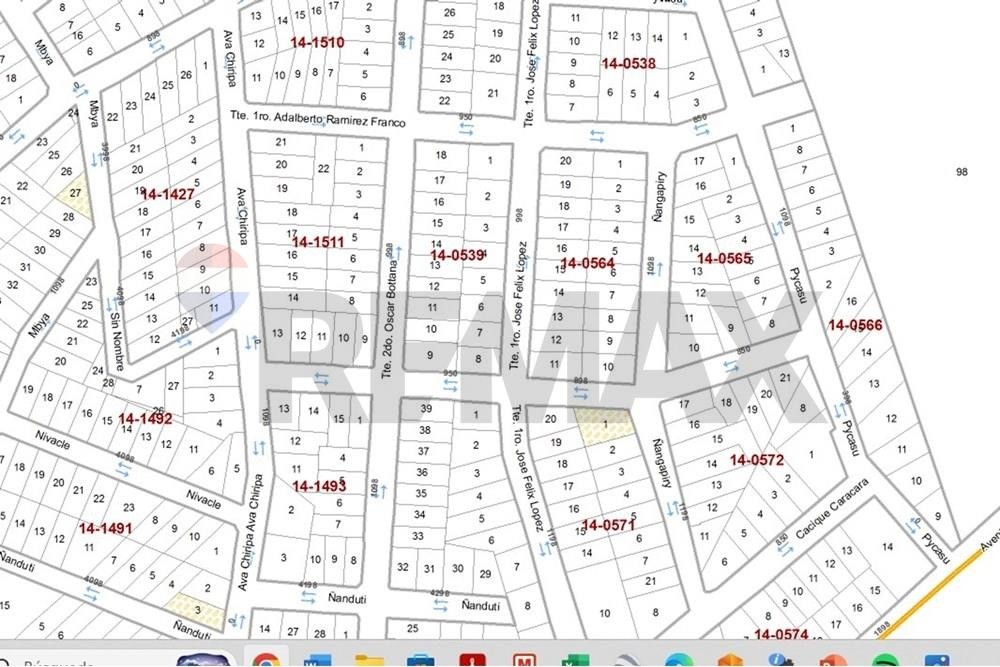The height and width of the screenshot is (667, 1000).
Task: Click lot number 39
Action: [x=426, y=409]
